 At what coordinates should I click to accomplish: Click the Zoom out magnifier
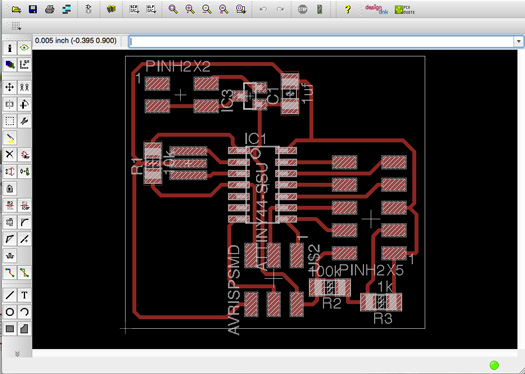207,9
